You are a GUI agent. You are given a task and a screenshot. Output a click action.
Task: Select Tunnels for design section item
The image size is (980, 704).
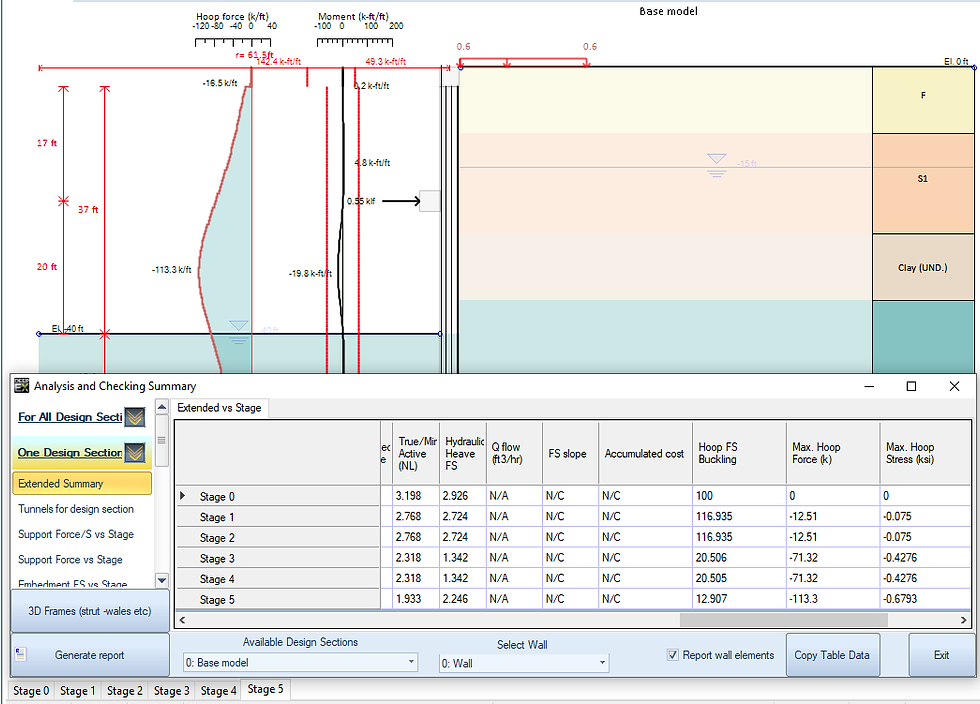click(x=76, y=509)
